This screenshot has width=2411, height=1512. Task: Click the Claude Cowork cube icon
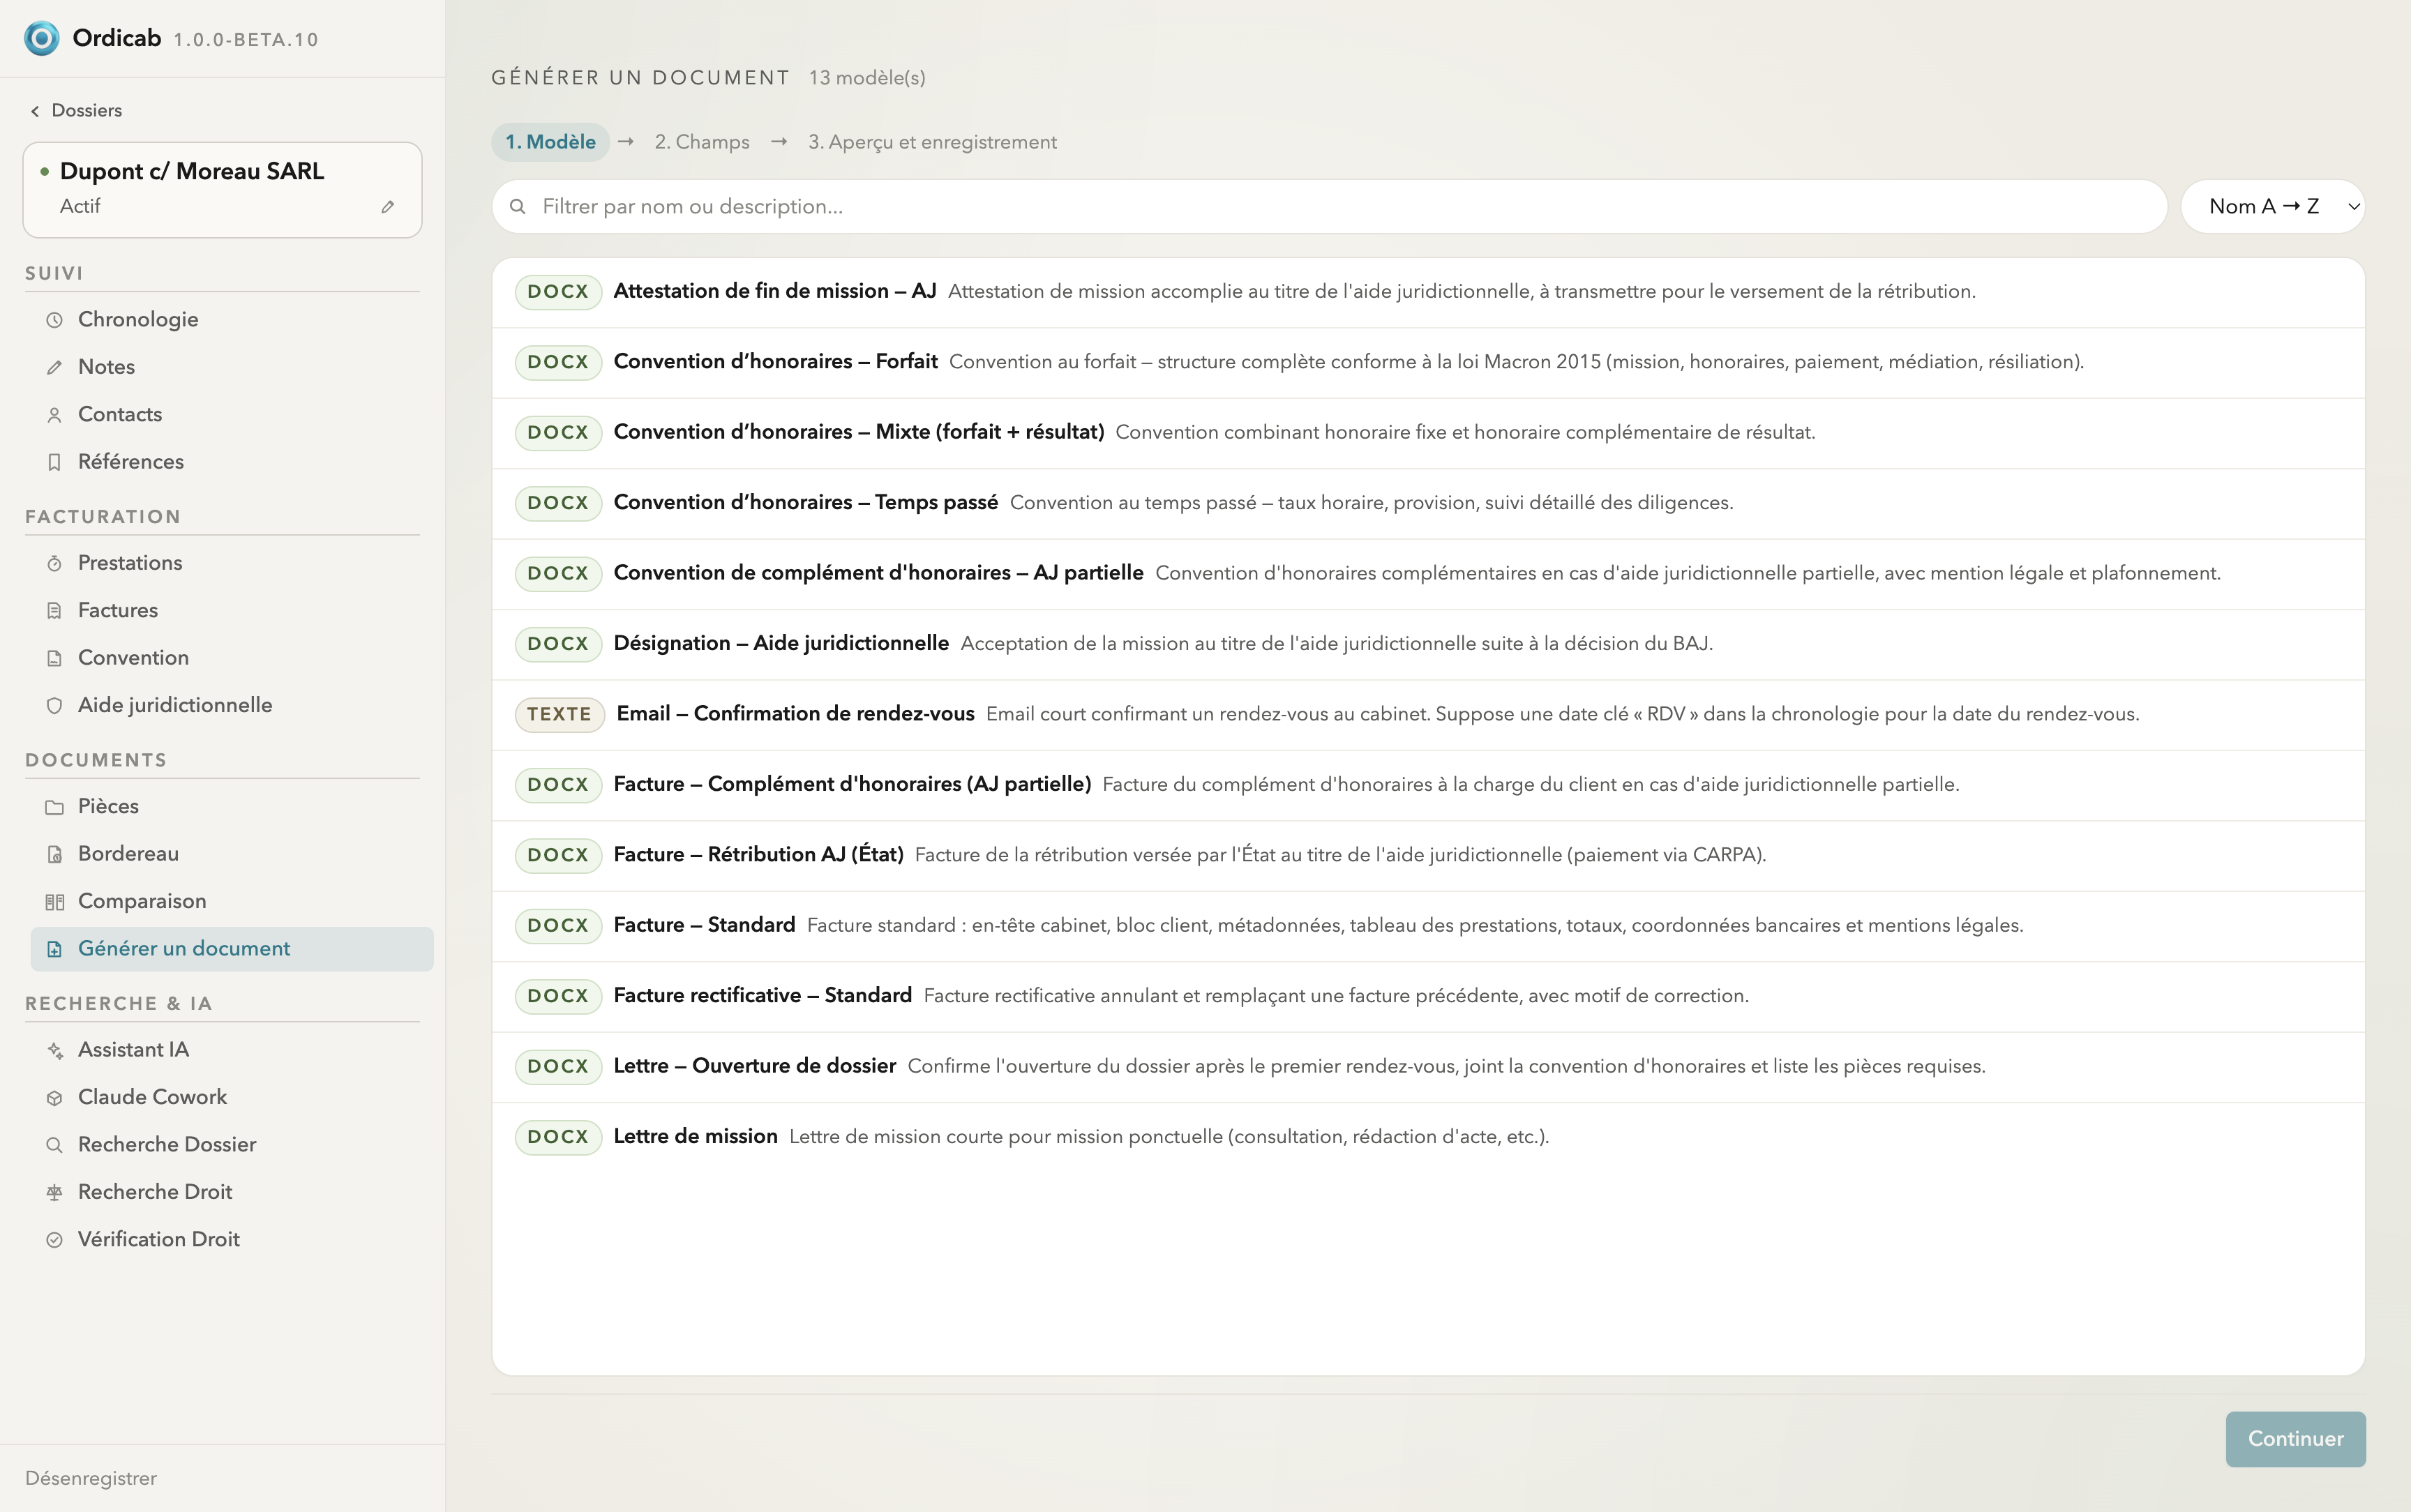click(x=55, y=1098)
